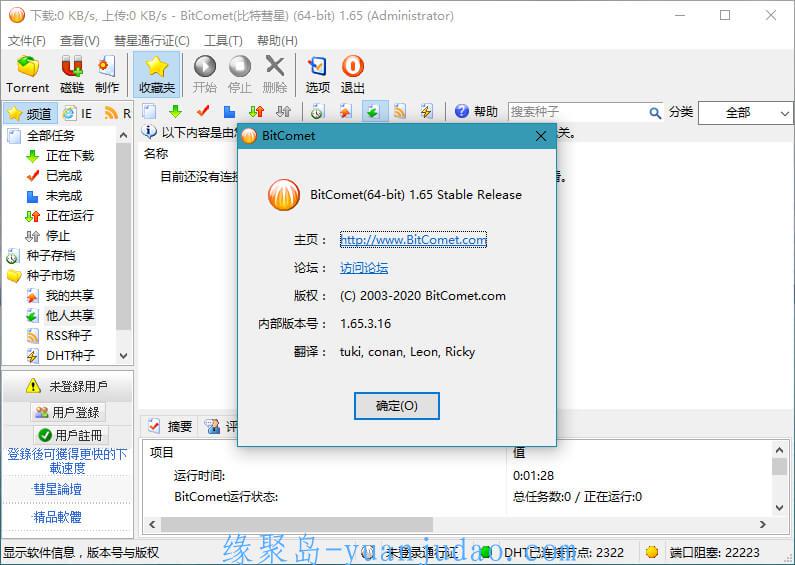
Task: Open 我的共享 in the sidebar
Action: (x=60, y=296)
